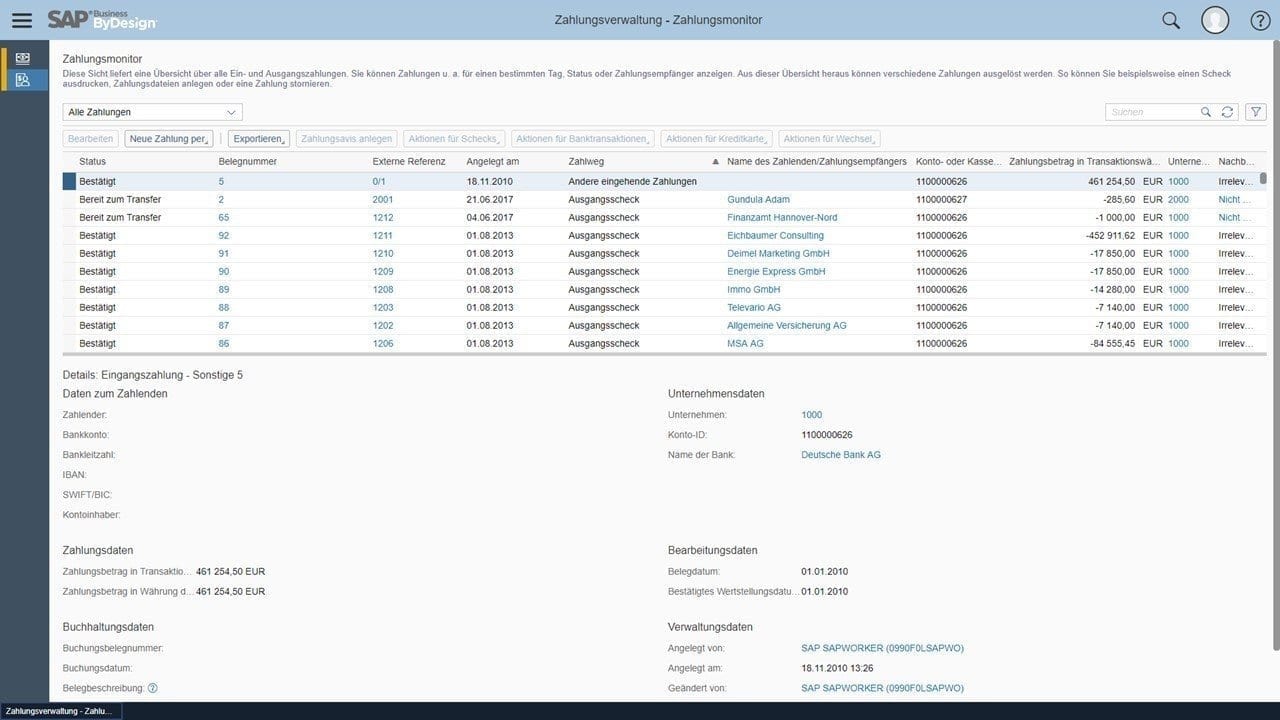Click the Bearbeiten button

click(91, 139)
